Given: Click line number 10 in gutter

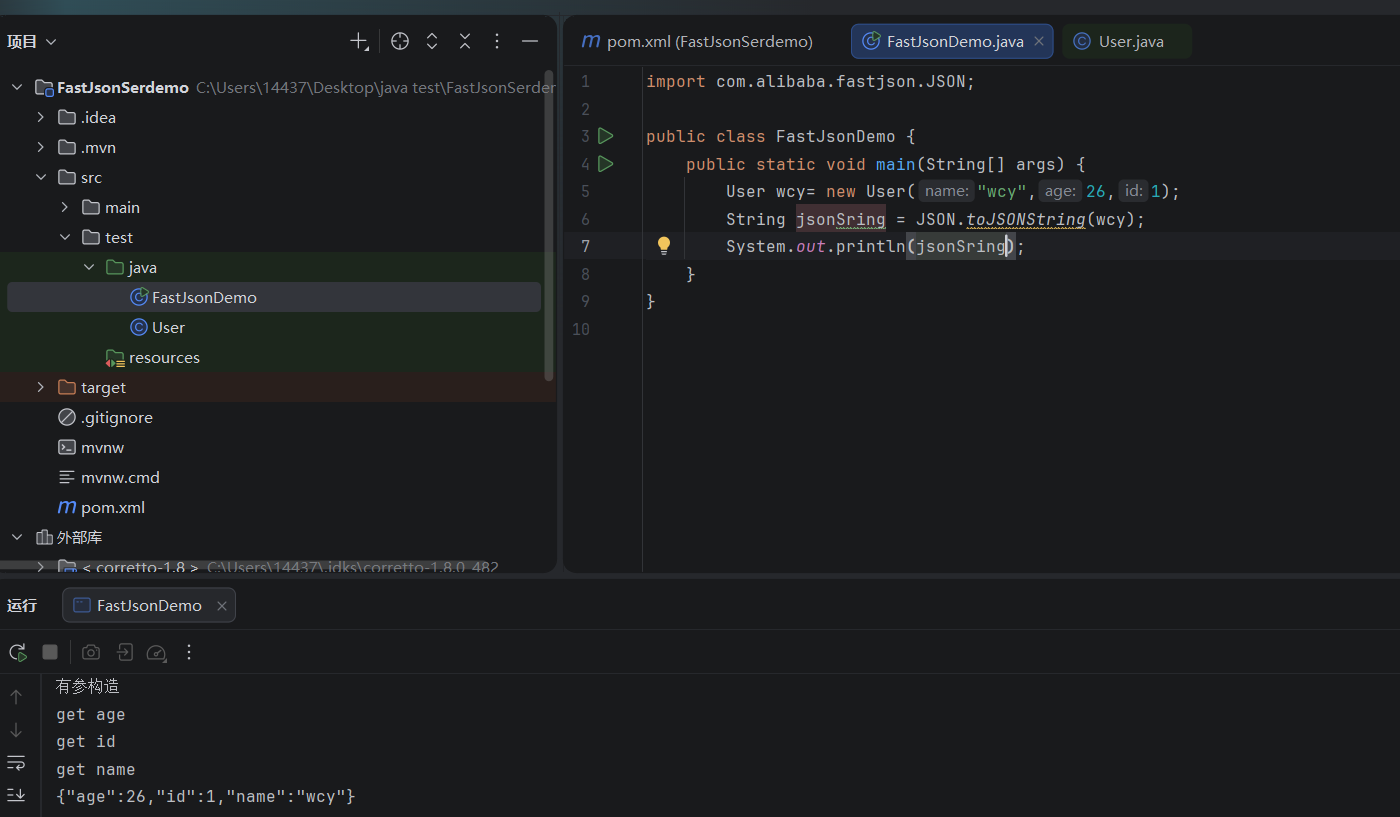Looking at the screenshot, I should (x=581, y=329).
